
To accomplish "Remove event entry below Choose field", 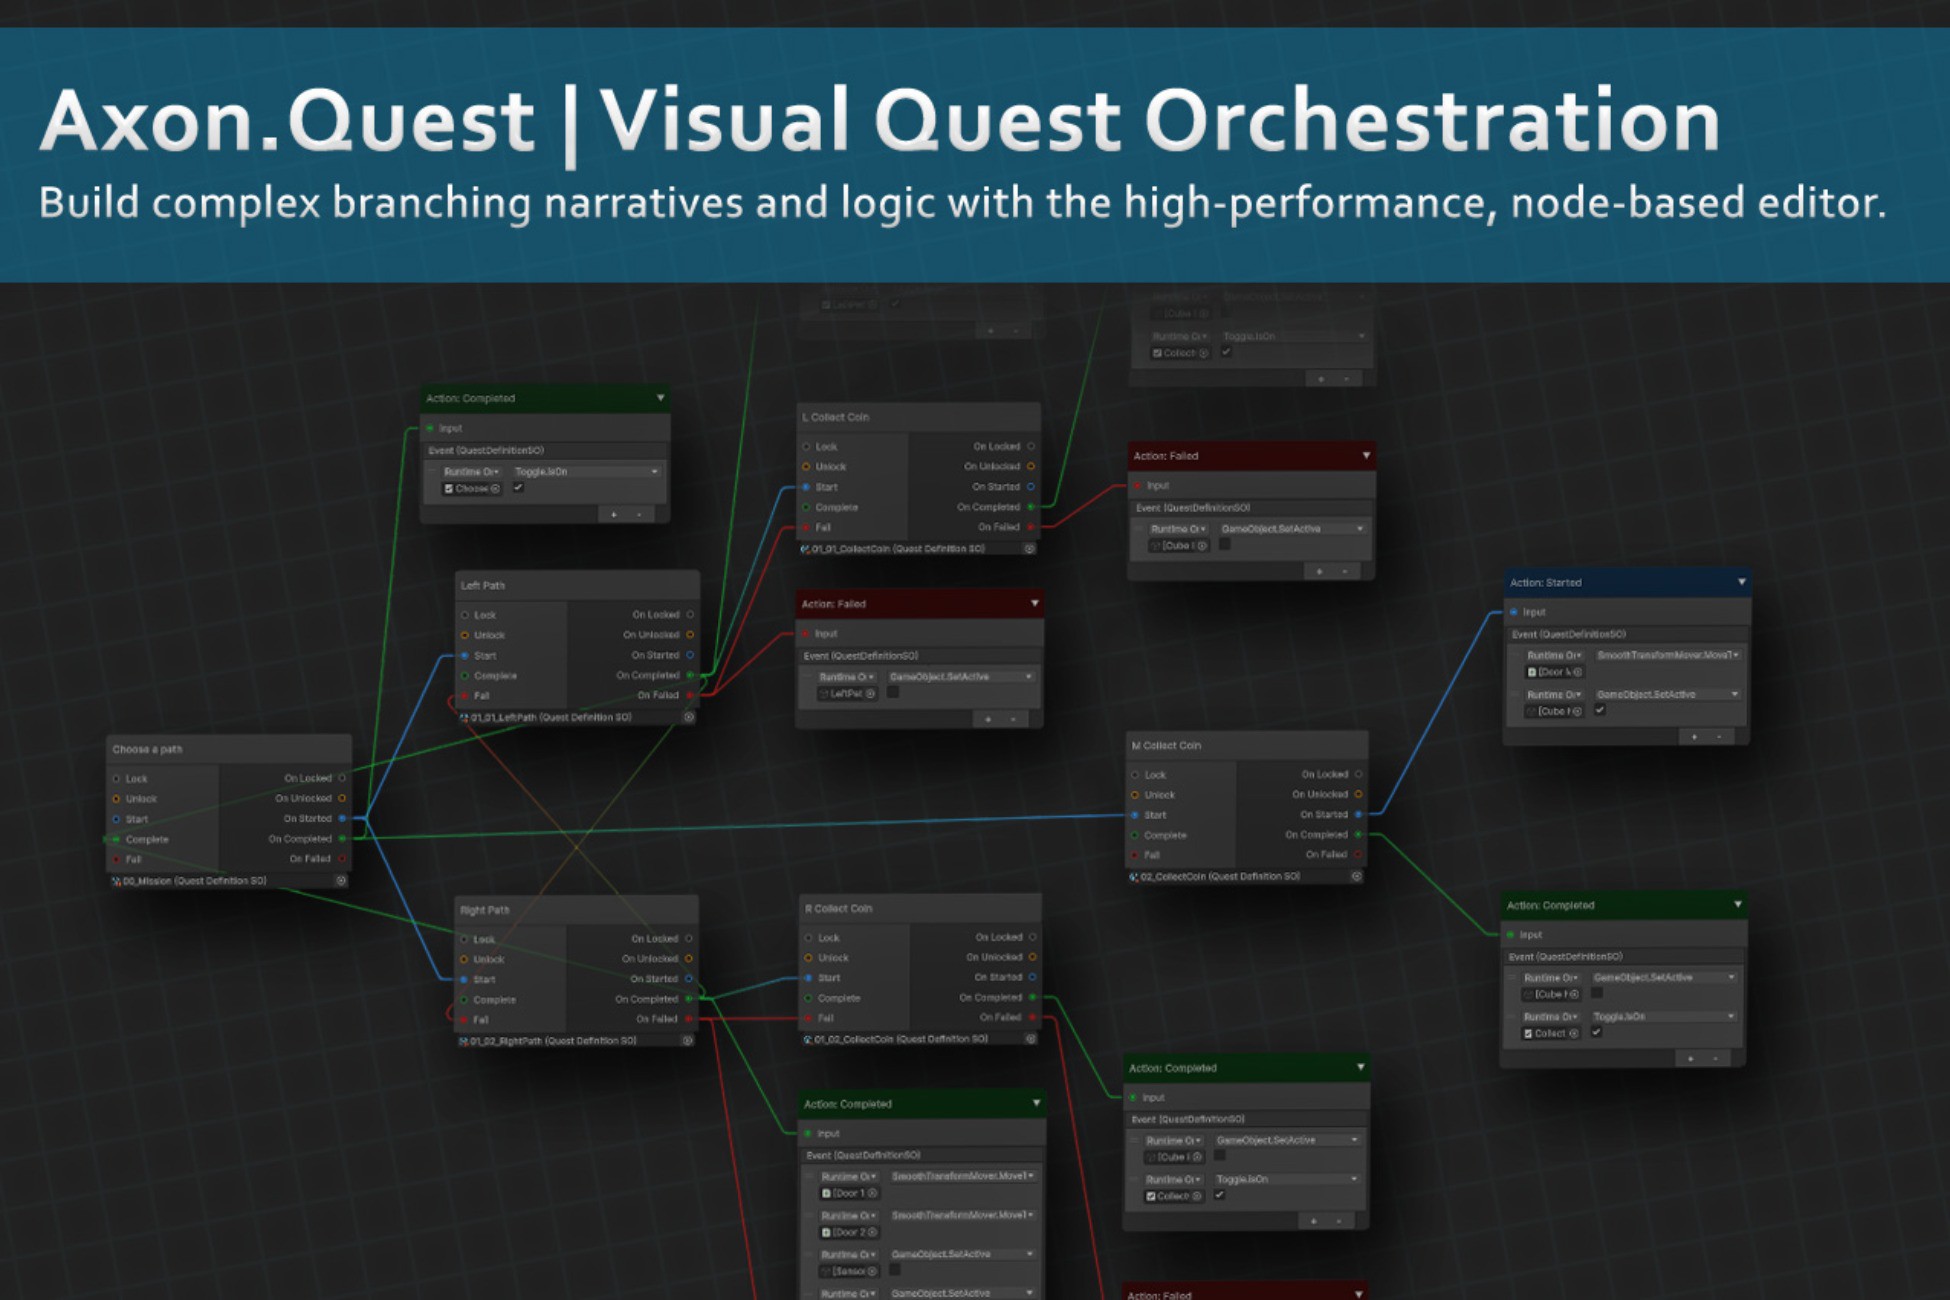I will click(639, 514).
